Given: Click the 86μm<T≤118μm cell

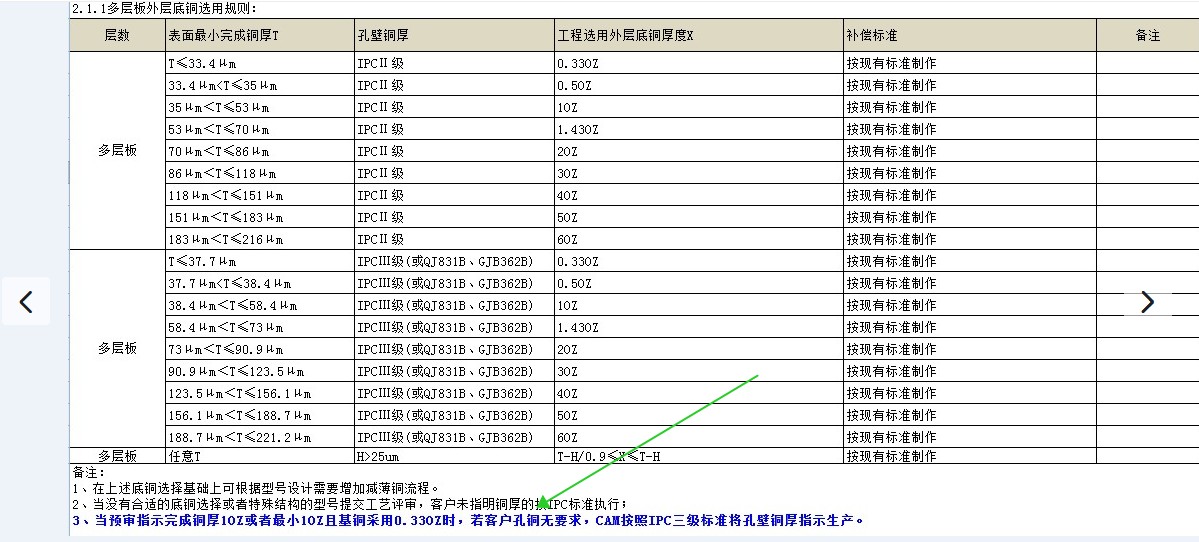Looking at the screenshot, I should [260, 174].
